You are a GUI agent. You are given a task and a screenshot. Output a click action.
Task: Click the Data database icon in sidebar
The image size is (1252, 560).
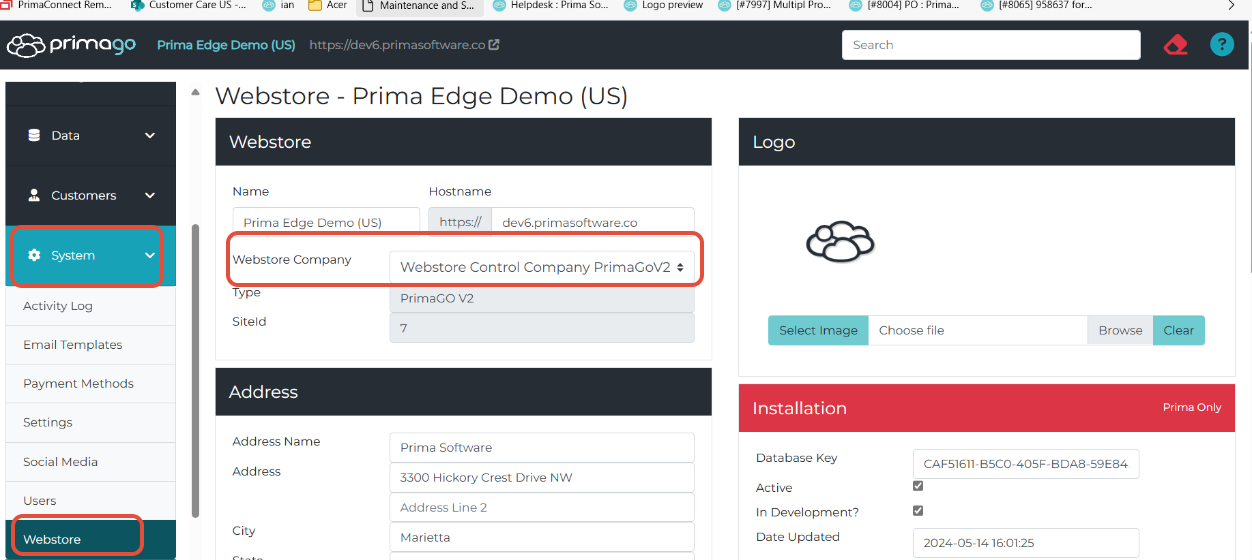[34, 135]
